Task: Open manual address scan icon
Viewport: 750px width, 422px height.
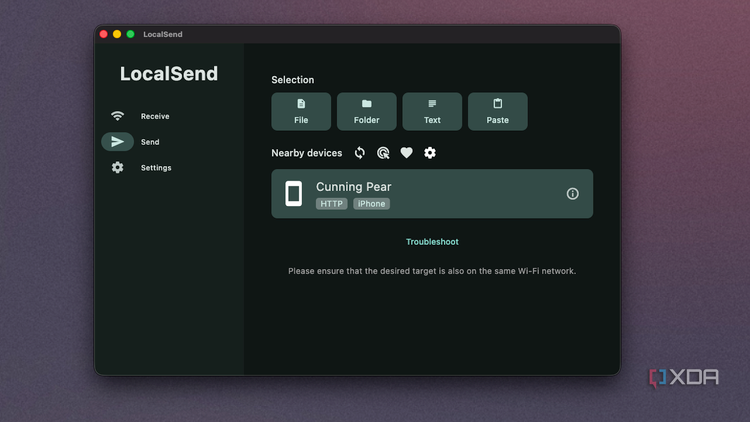Action: pyautogui.click(x=383, y=153)
